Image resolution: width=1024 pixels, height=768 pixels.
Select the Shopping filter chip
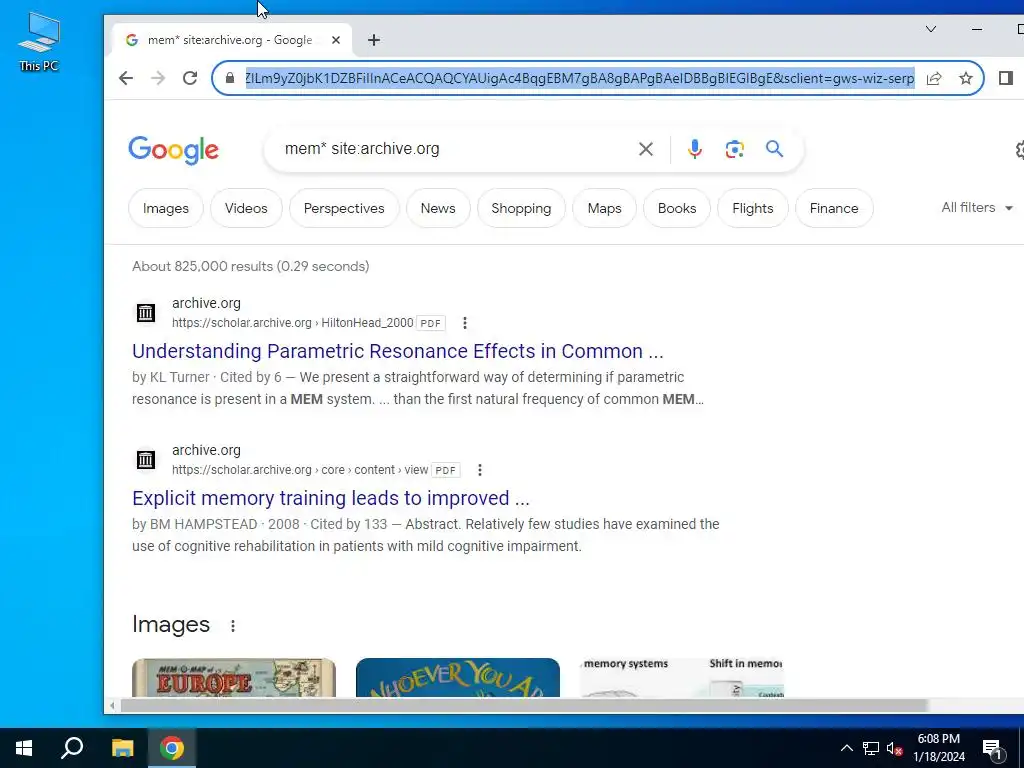[x=521, y=208]
